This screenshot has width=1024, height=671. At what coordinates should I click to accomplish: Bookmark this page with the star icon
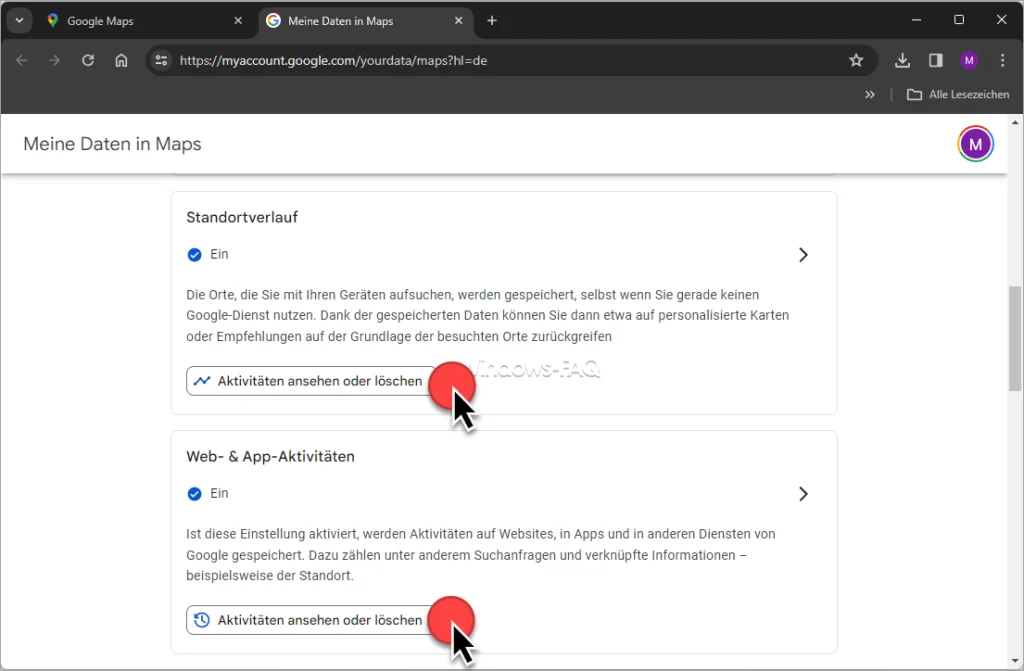click(856, 60)
